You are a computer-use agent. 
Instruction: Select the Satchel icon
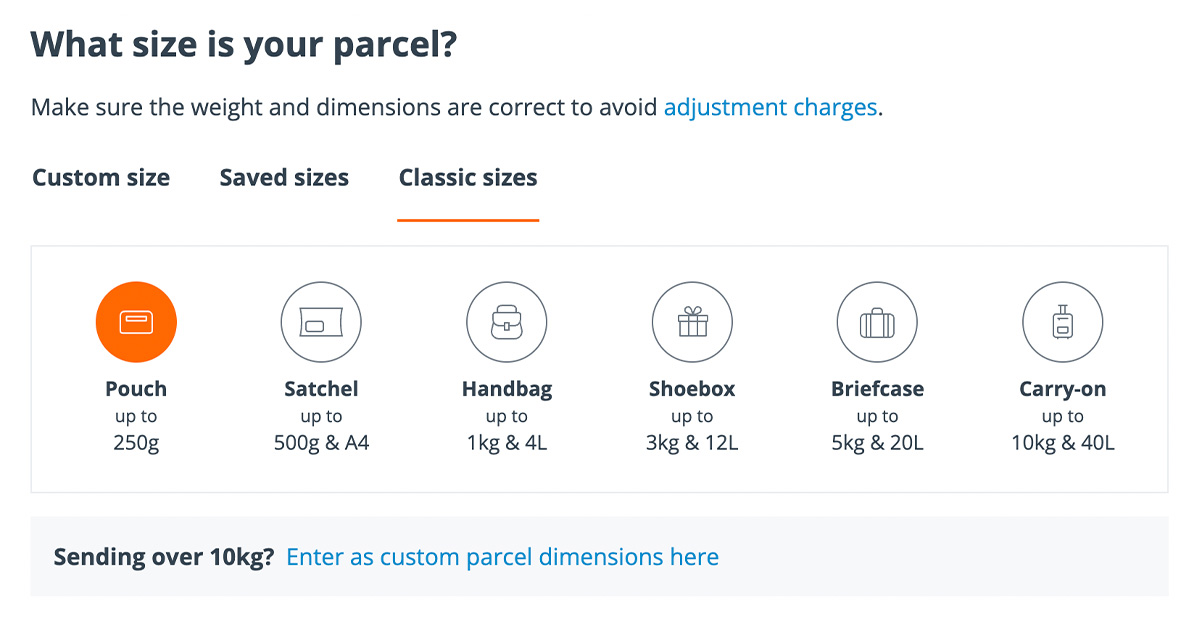coord(321,321)
